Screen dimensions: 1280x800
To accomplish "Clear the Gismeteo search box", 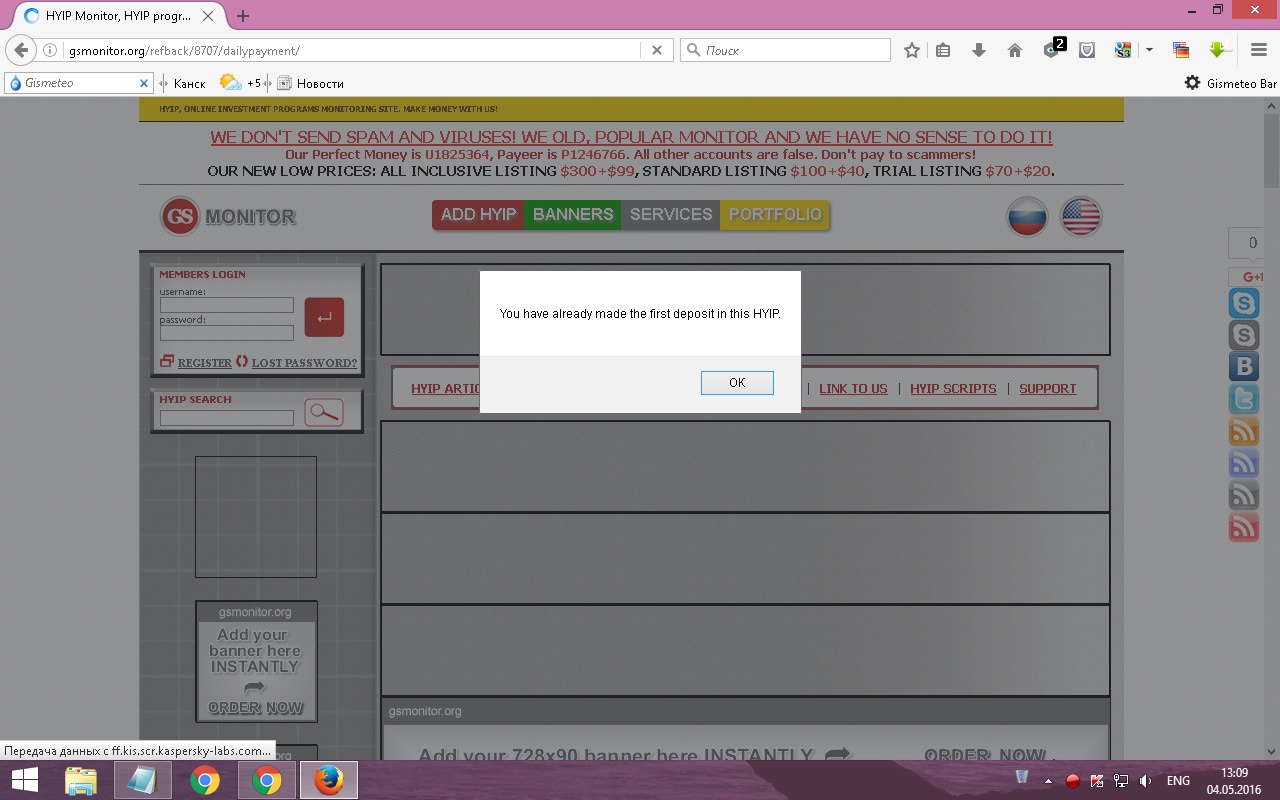I will coord(143,83).
